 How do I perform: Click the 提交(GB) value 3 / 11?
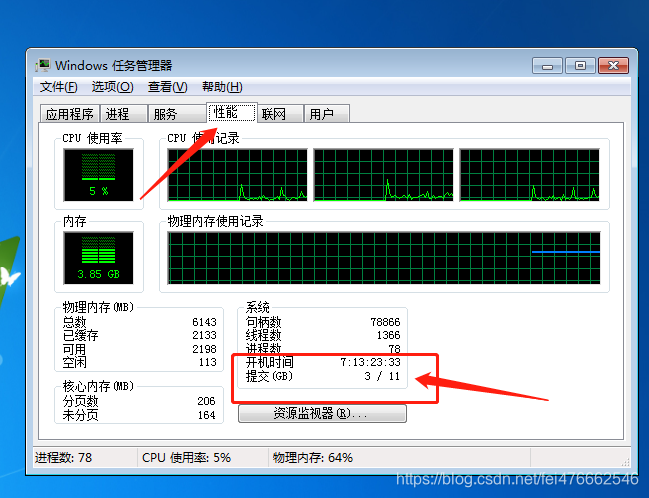click(x=382, y=376)
